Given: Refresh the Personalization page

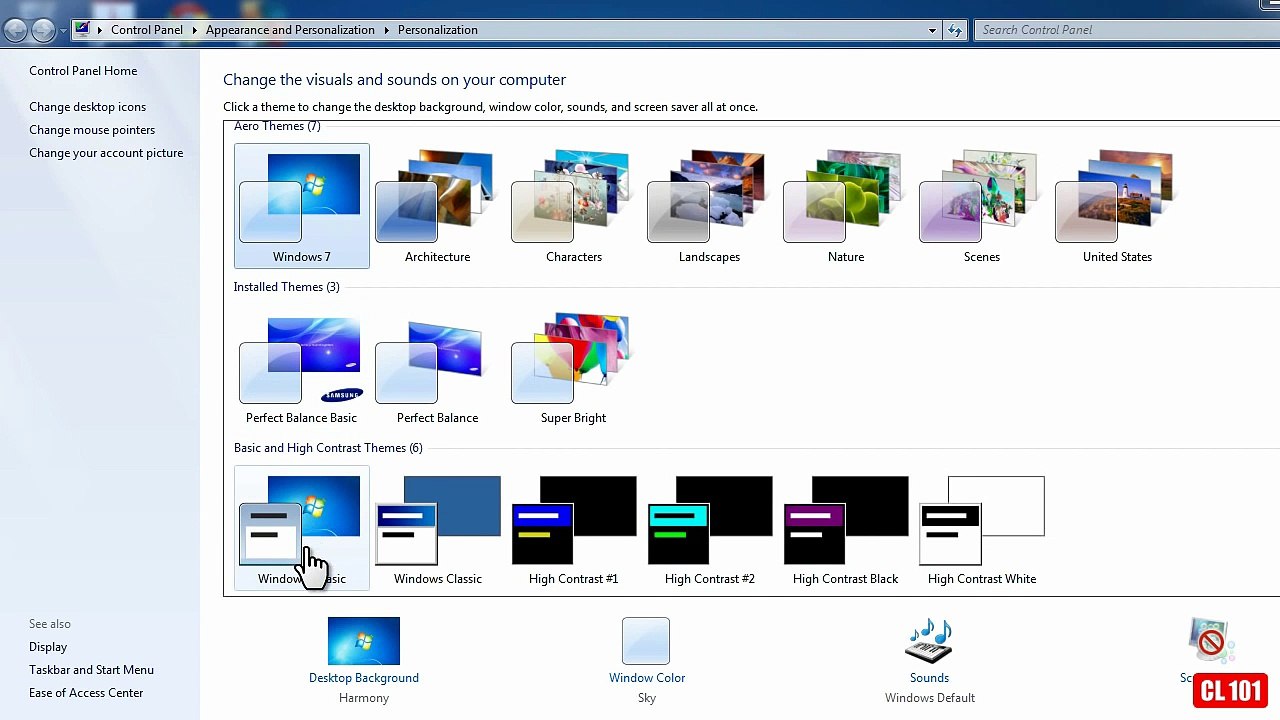Looking at the screenshot, I should (955, 30).
